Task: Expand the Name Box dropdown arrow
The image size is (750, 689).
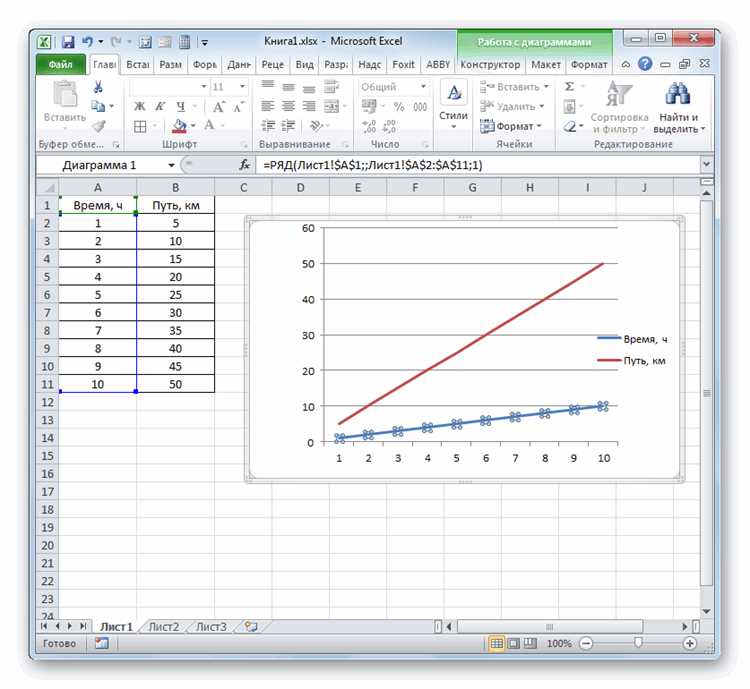Action: pos(171,165)
